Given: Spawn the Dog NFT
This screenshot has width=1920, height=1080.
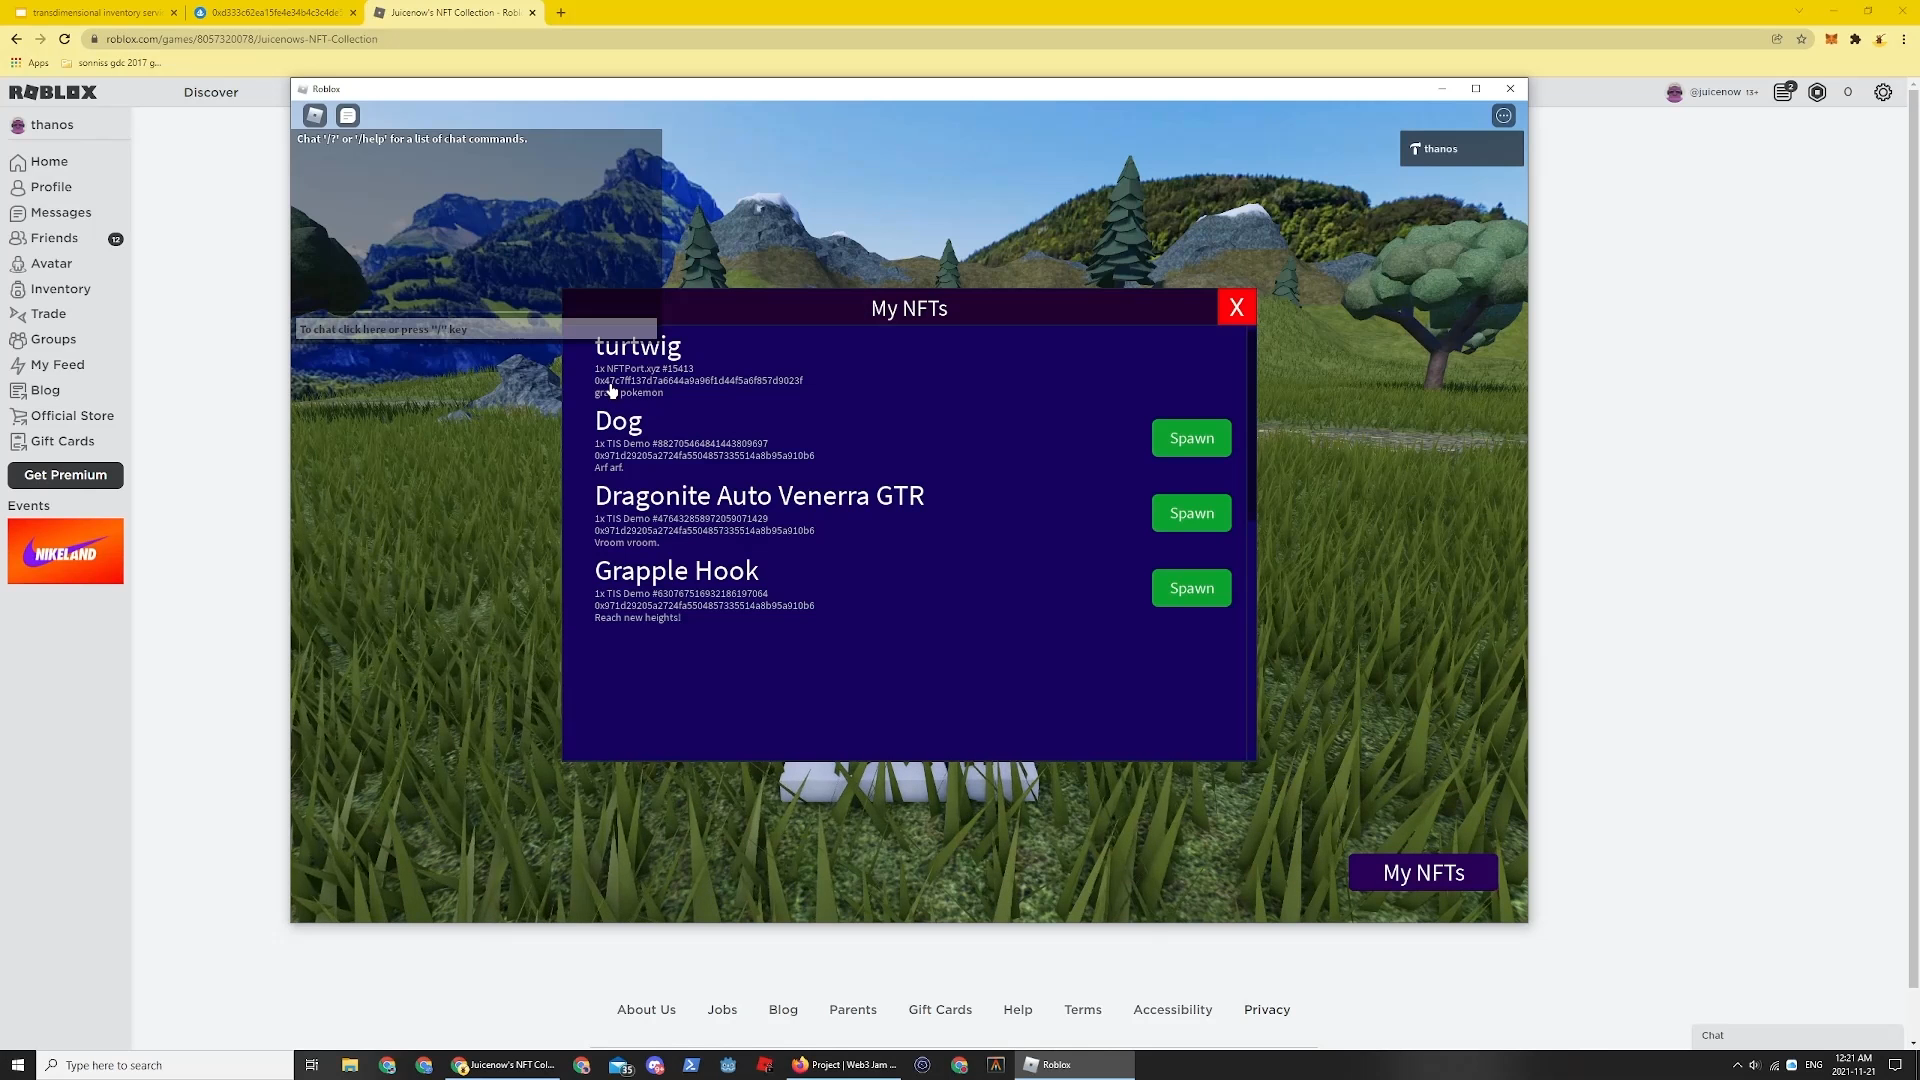Looking at the screenshot, I should click(1192, 438).
